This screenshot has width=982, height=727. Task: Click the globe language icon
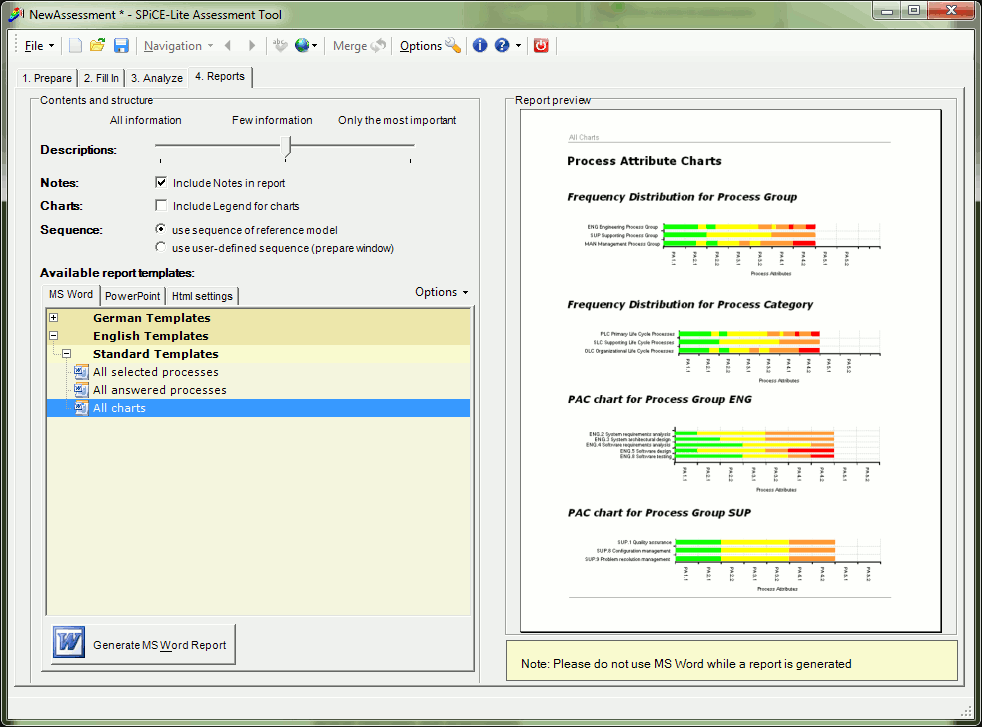pos(302,46)
